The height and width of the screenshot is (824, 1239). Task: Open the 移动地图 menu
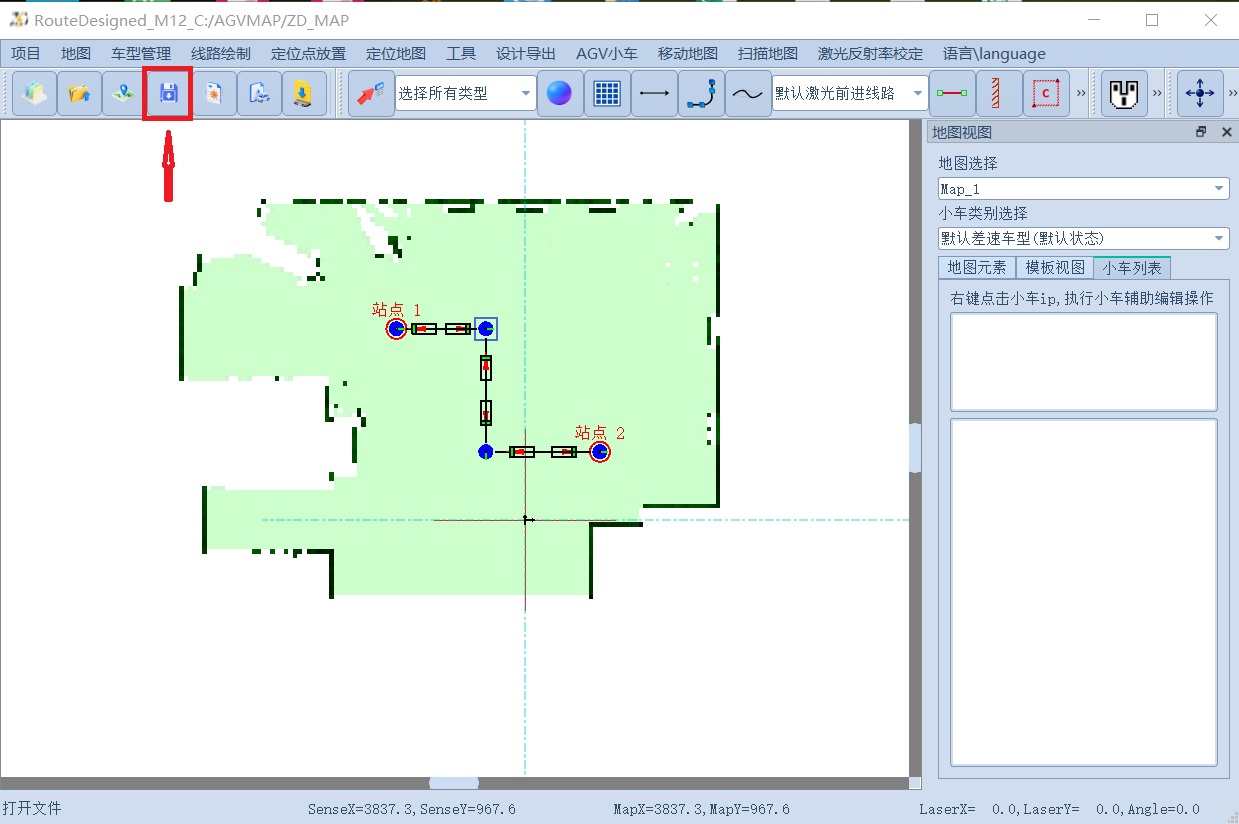(688, 54)
